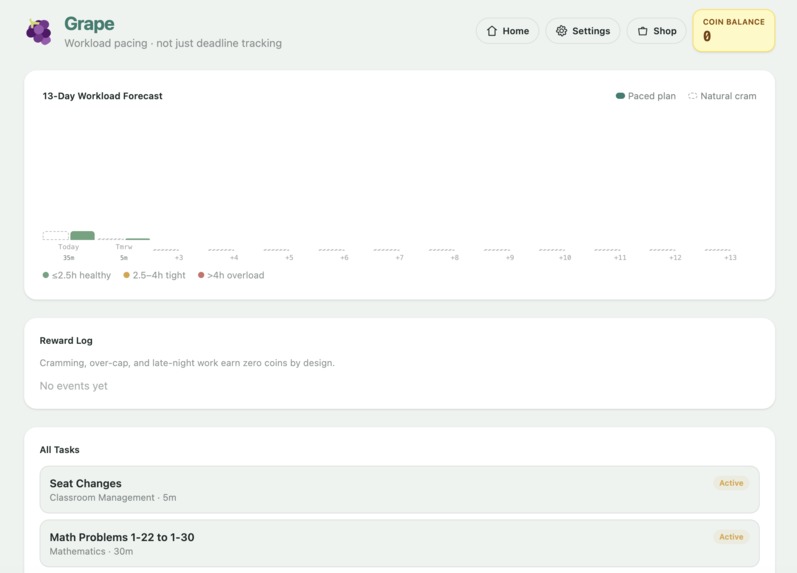
Task: Click the '13-Day Workload Forecast' heading
Action: (x=102, y=96)
